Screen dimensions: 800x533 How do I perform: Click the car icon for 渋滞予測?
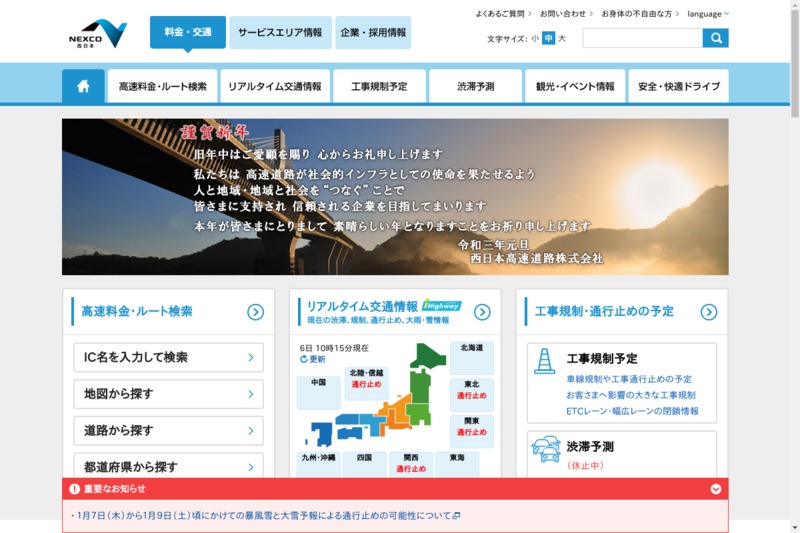click(x=546, y=448)
